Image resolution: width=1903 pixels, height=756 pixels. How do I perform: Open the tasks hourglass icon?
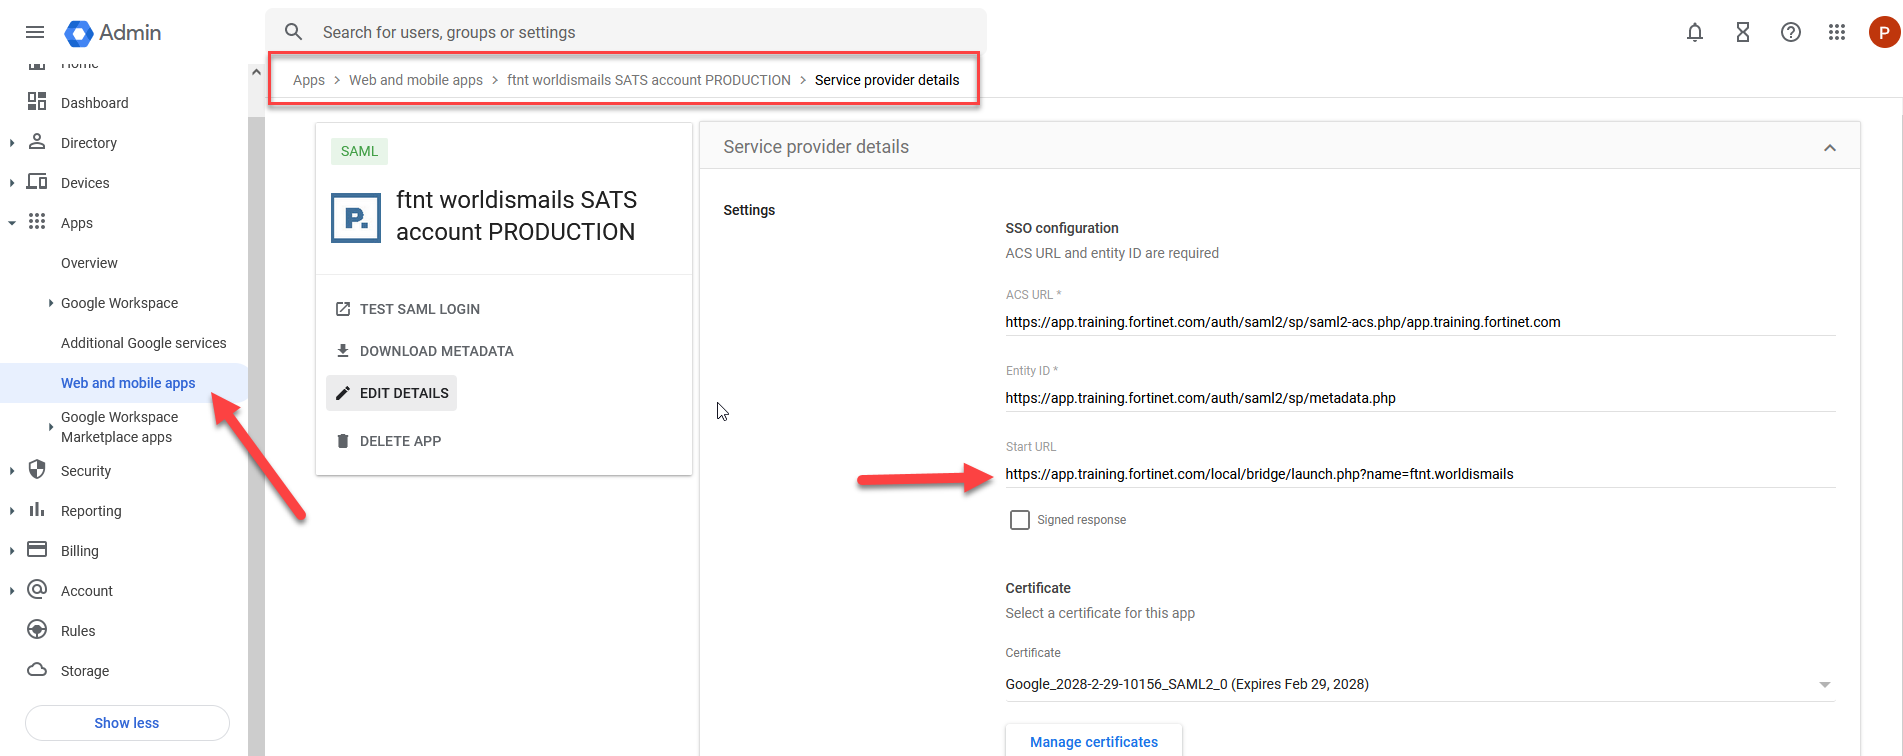coord(1743,32)
